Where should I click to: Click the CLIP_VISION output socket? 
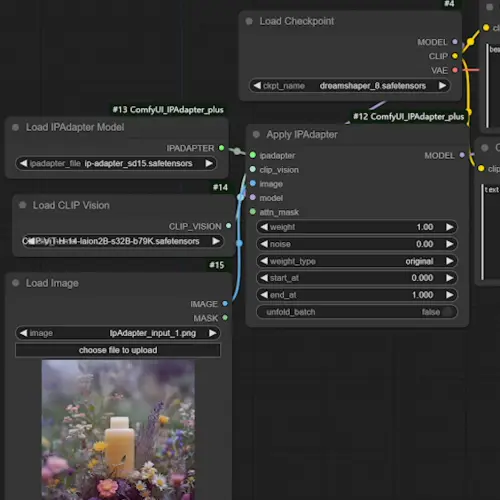[228, 226]
